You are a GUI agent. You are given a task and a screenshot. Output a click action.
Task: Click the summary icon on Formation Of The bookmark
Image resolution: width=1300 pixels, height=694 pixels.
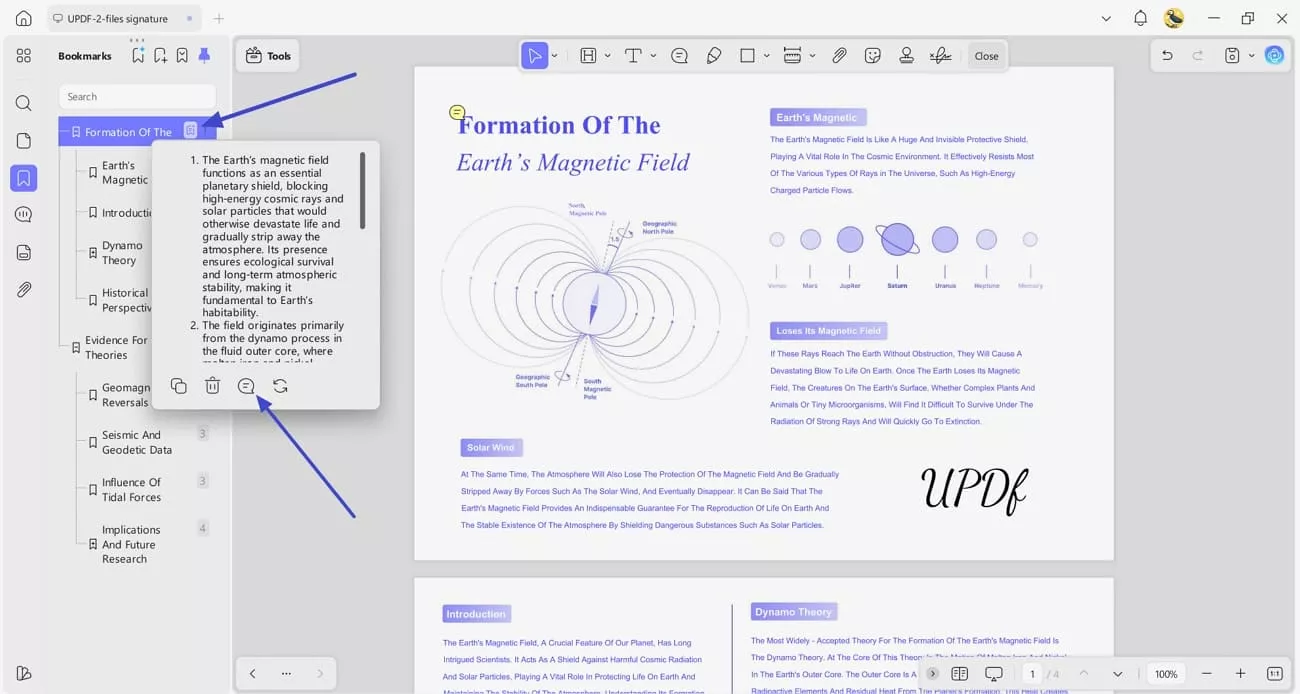point(191,130)
